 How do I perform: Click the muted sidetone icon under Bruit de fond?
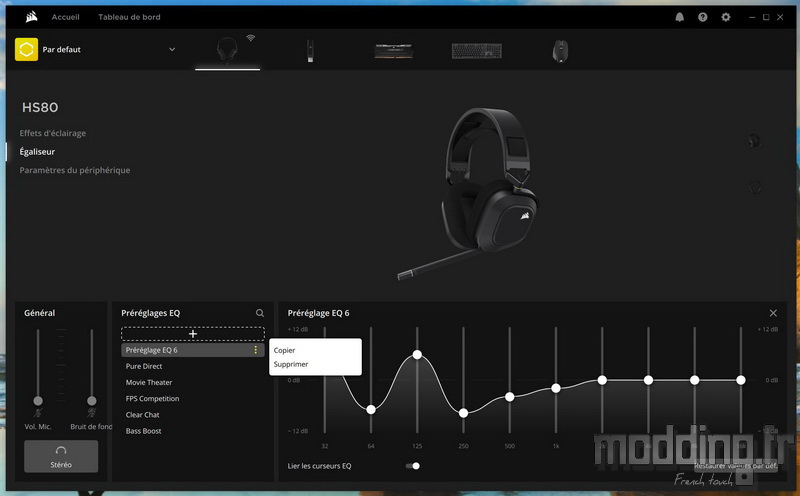tap(91, 412)
